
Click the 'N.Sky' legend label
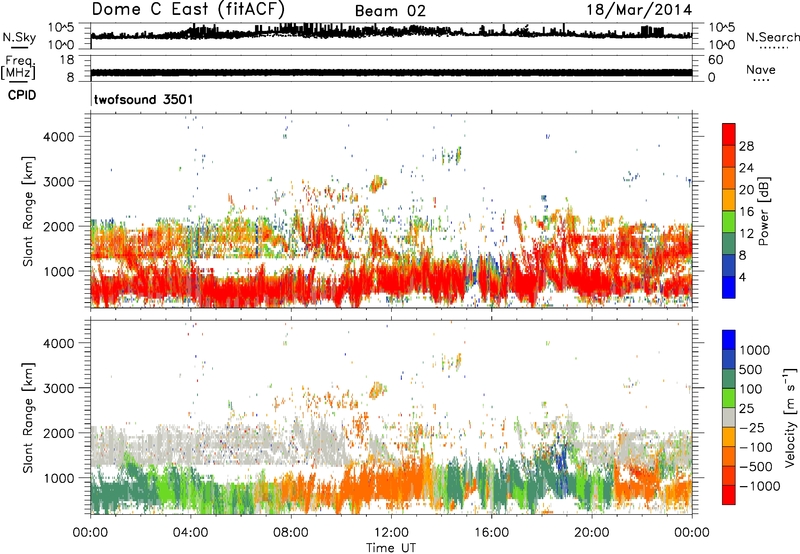(19, 37)
